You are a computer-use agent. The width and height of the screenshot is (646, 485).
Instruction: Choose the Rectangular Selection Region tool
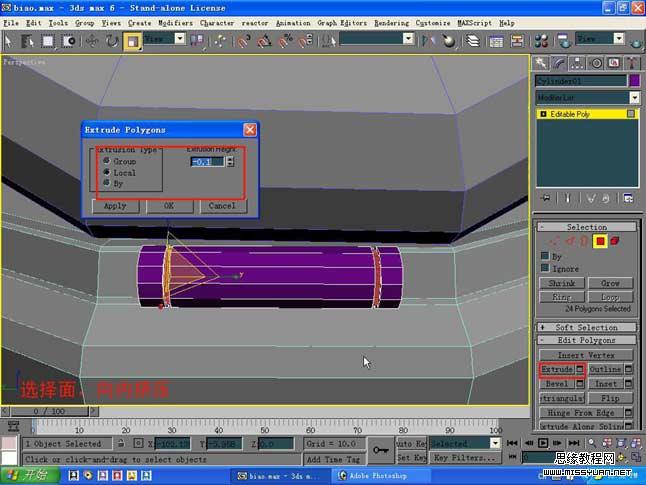(x=48, y=41)
